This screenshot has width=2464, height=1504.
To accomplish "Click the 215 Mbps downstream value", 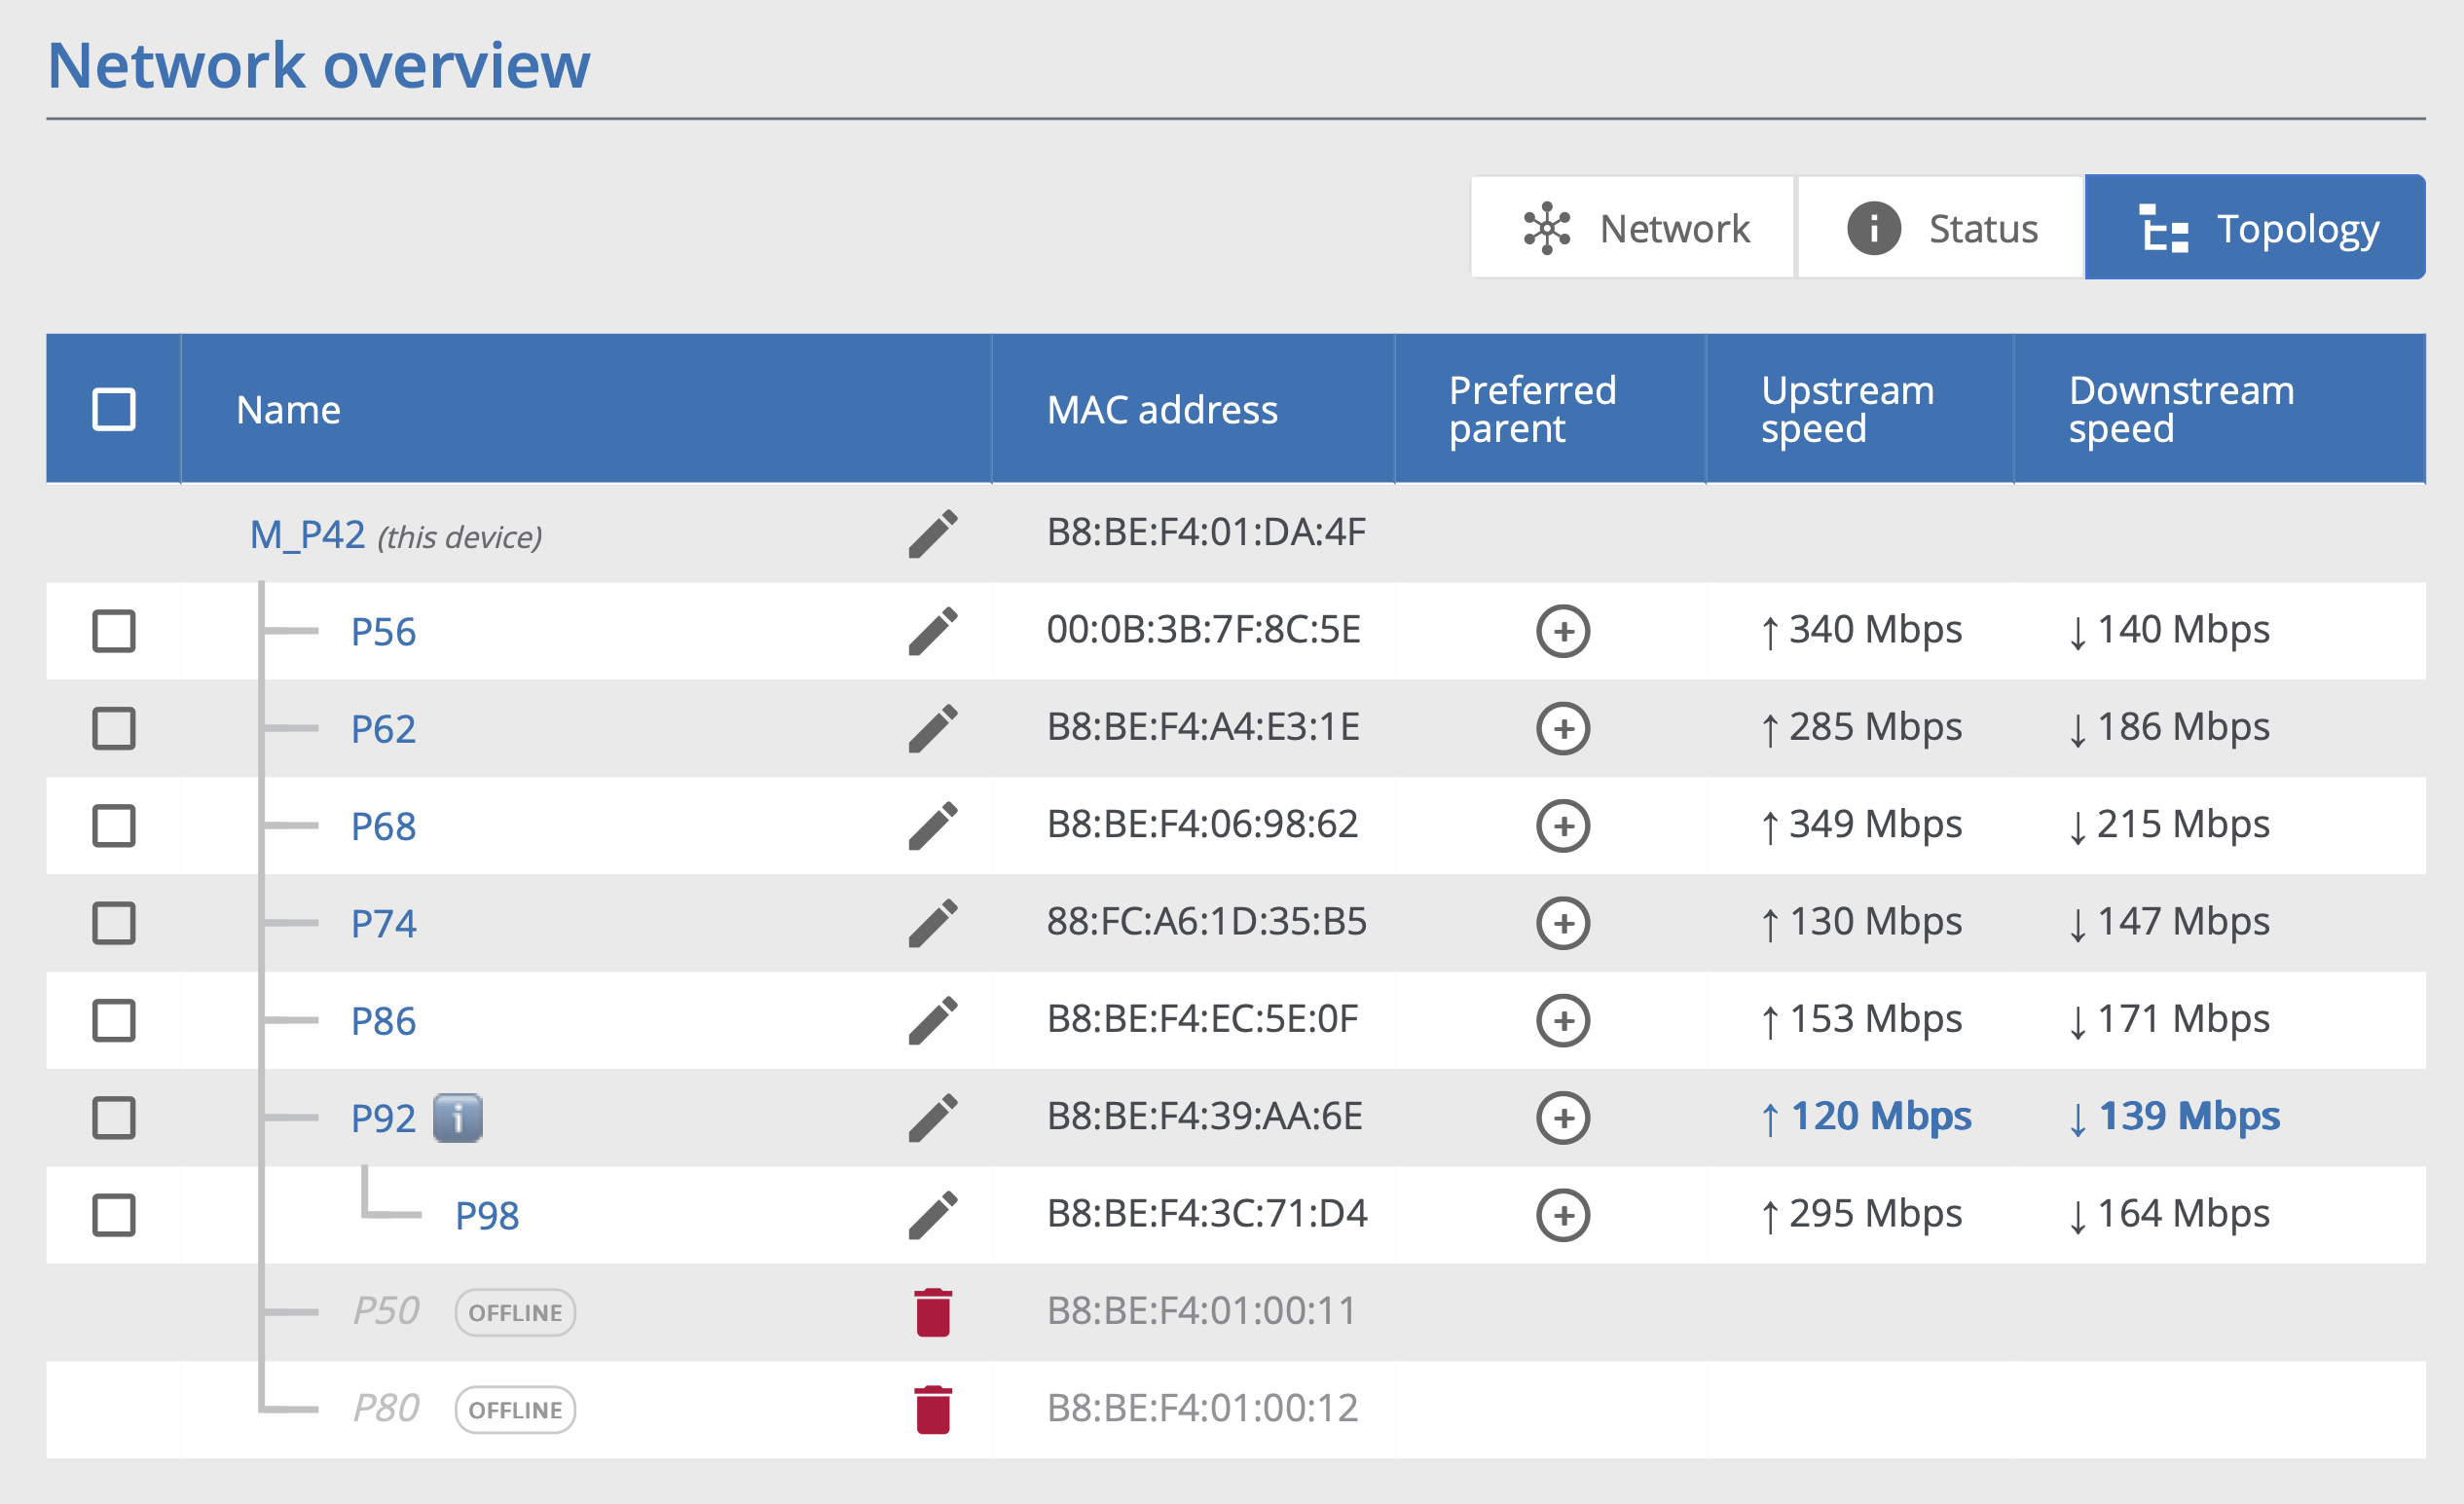I will (x=2169, y=825).
